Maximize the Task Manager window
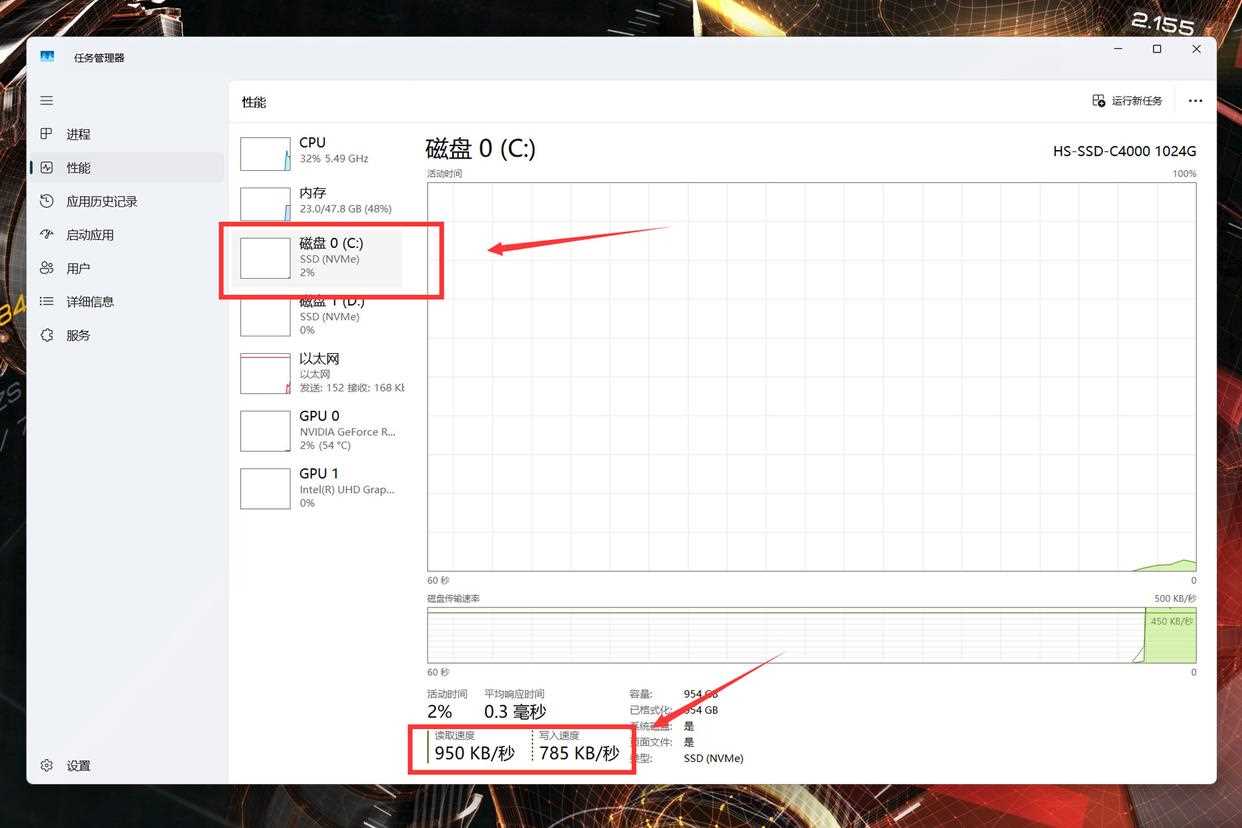Image resolution: width=1242 pixels, height=828 pixels. (1157, 49)
